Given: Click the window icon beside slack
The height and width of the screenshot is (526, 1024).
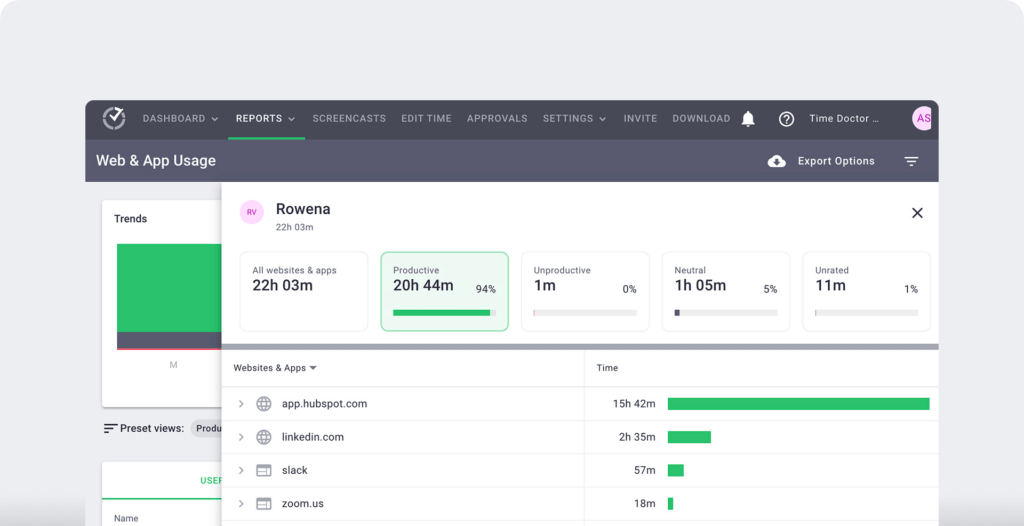Looking at the screenshot, I should click(x=264, y=470).
